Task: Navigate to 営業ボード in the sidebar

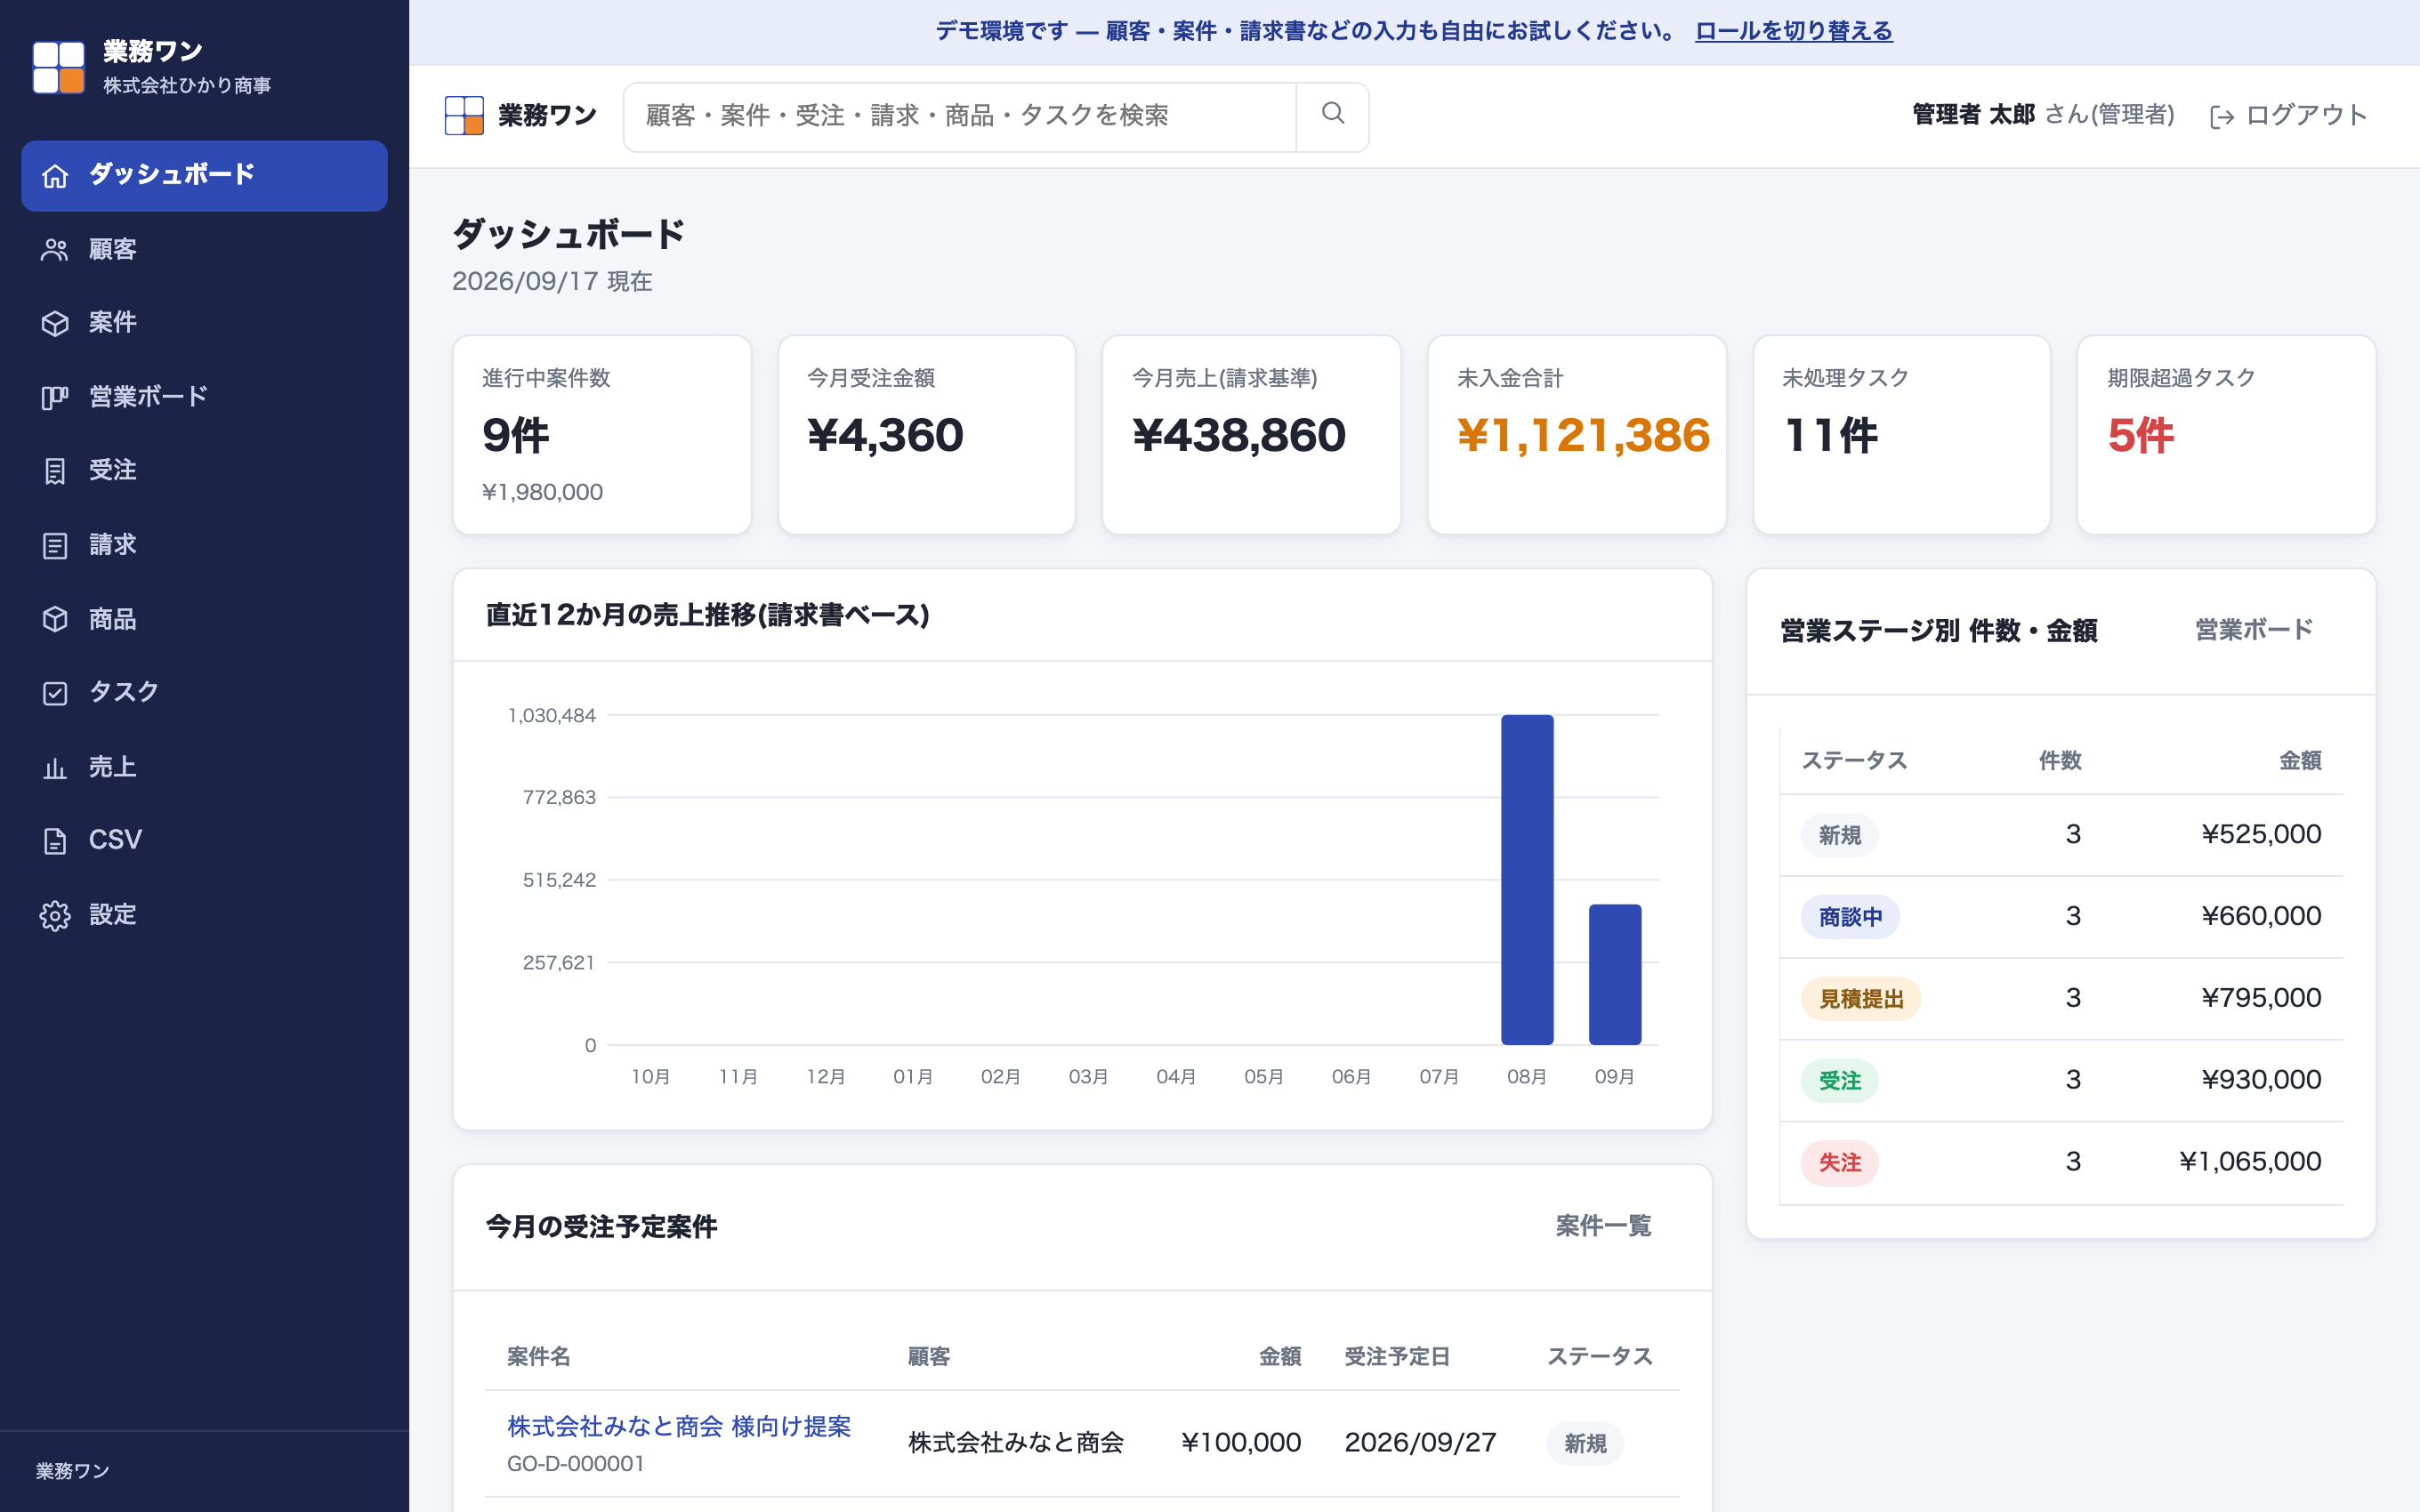Action: click(x=204, y=397)
